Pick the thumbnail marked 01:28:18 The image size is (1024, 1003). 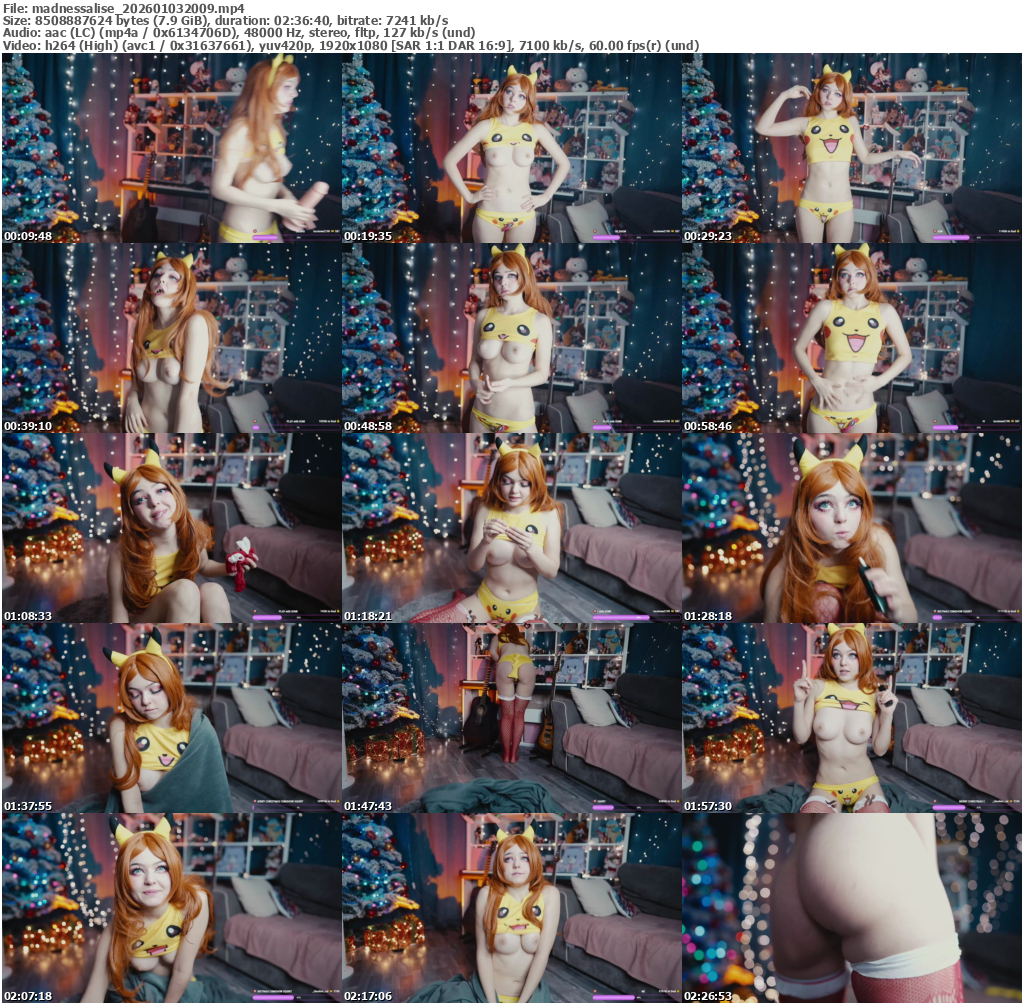point(852,528)
